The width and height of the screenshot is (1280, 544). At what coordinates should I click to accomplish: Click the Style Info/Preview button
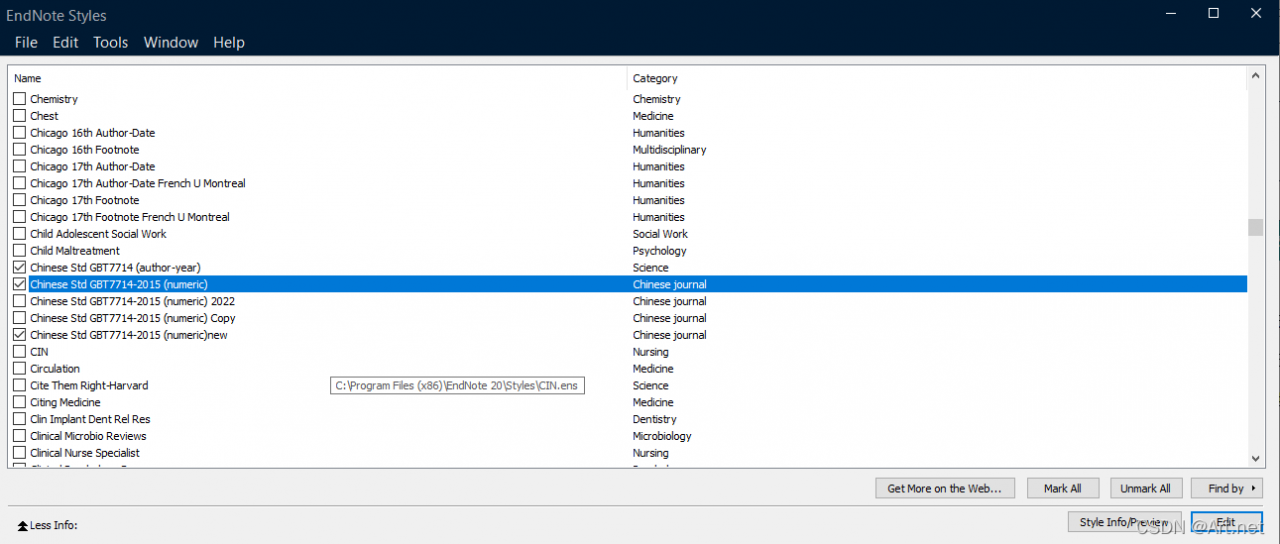[x=1124, y=522]
